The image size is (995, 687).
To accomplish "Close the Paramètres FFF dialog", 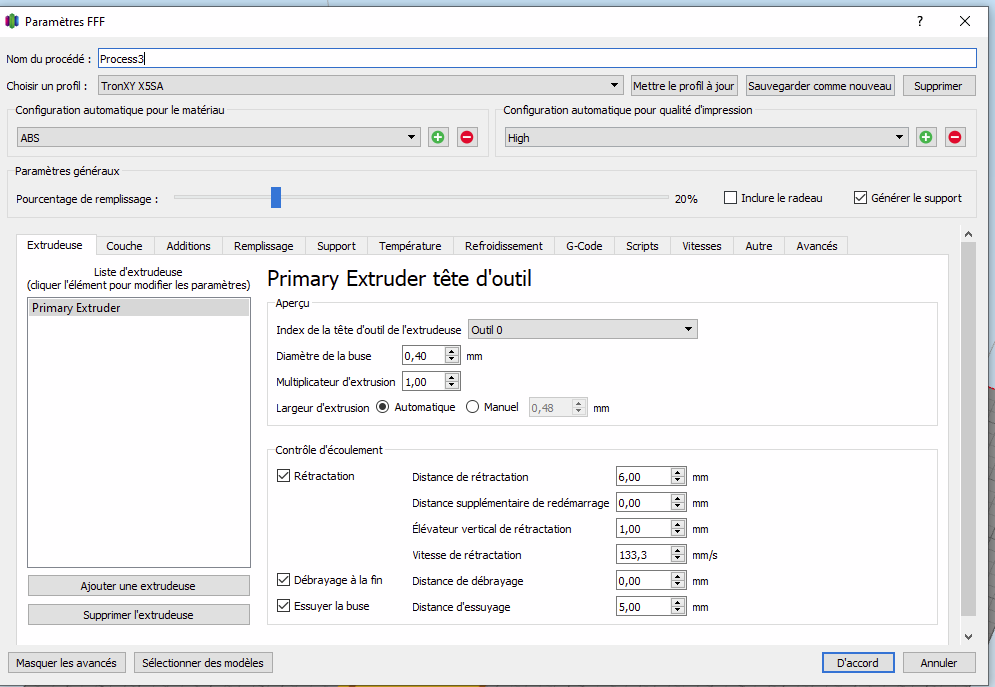I will coord(965,21).
